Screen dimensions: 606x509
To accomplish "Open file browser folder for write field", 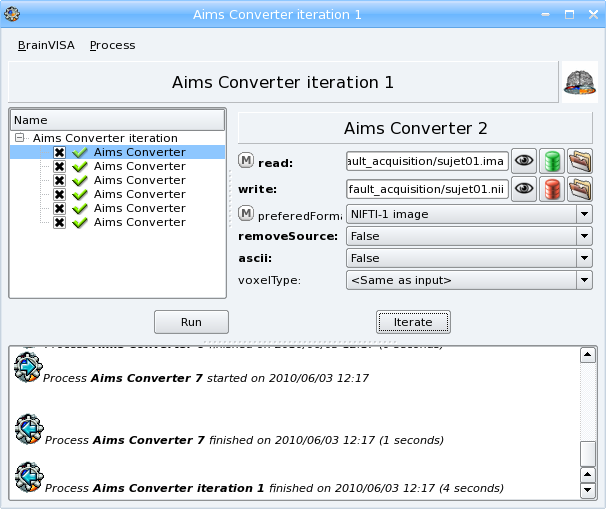I will [580, 188].
